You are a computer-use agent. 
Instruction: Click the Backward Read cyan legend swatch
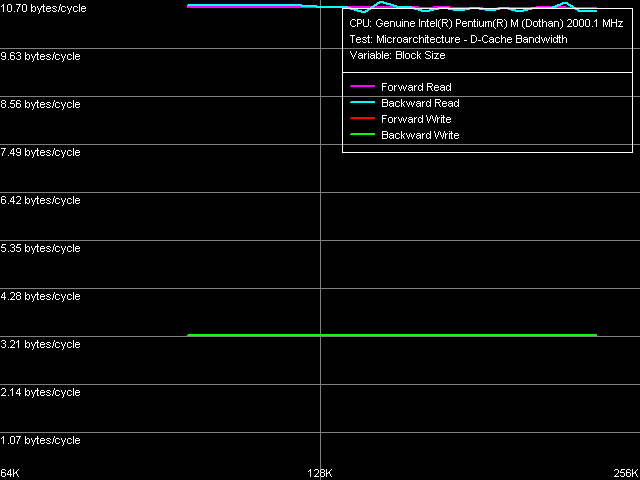coord(362,102)
